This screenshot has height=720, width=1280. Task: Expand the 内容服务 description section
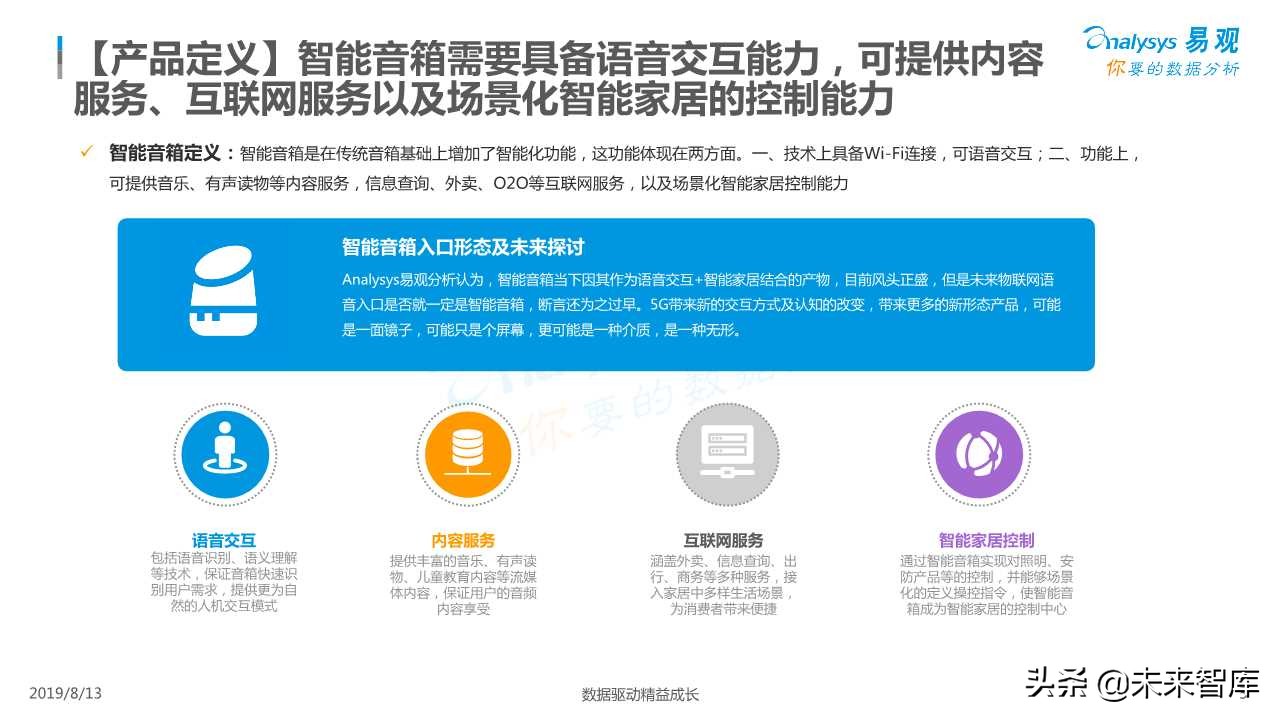point(466,585)
